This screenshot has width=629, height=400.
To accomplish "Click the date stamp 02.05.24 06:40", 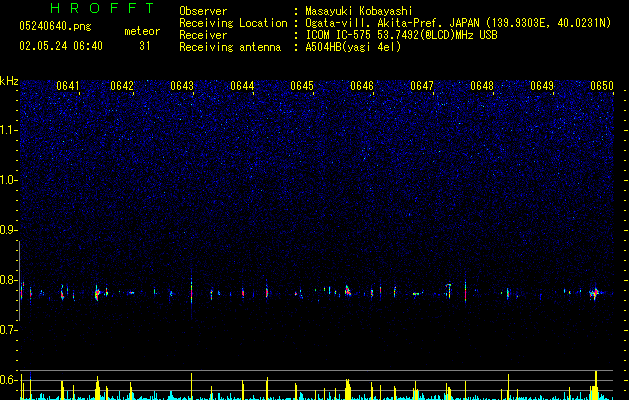I will 61,46.
